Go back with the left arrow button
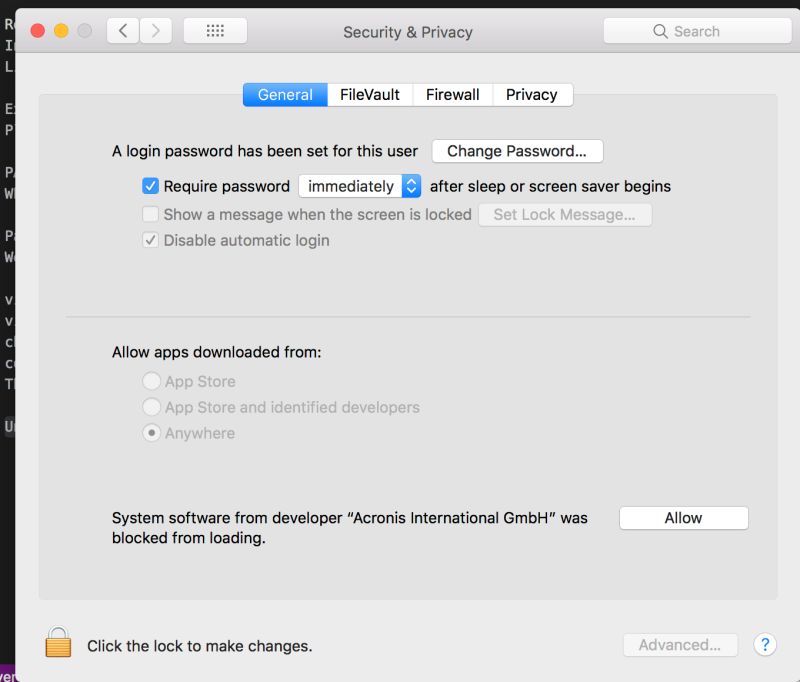800x682 pixels. pyautogui.click(x=123, y=31)
